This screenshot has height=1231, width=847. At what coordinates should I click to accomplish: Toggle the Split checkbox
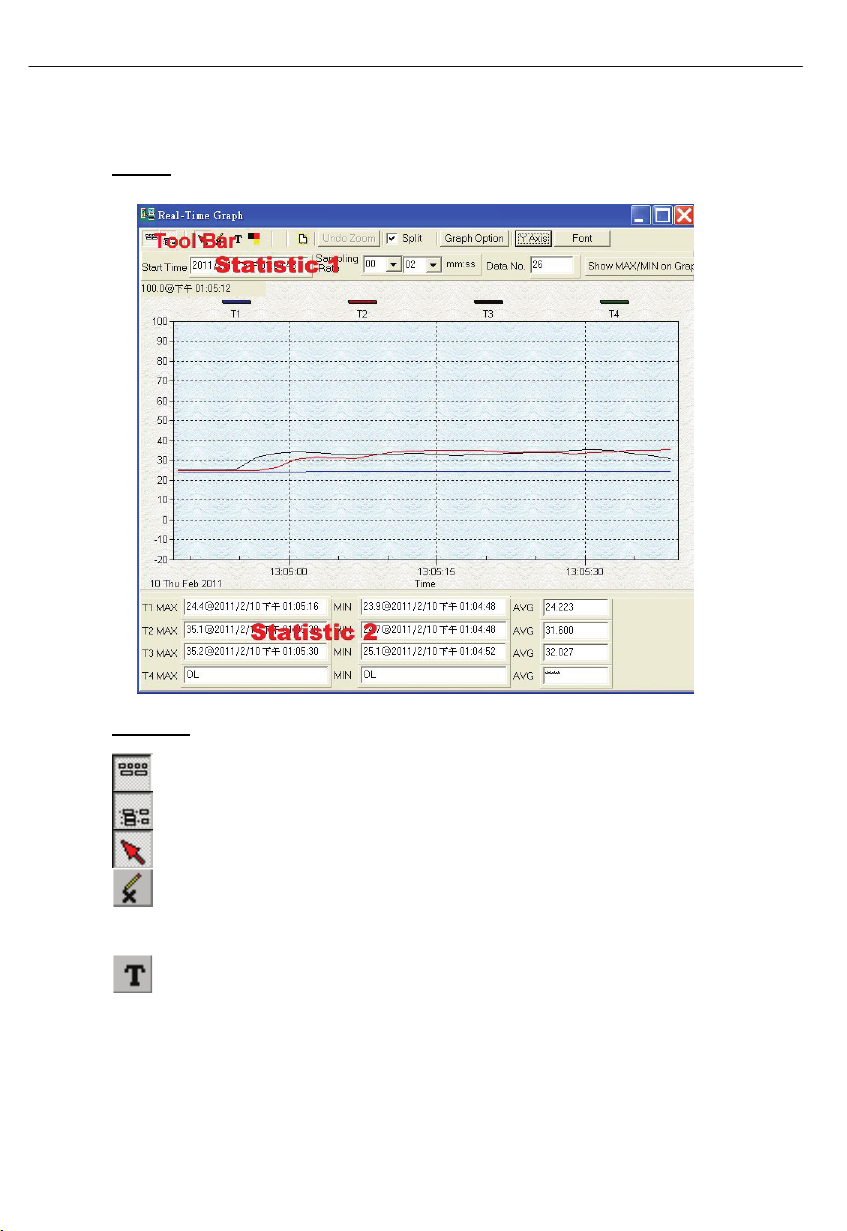(392, 239)
